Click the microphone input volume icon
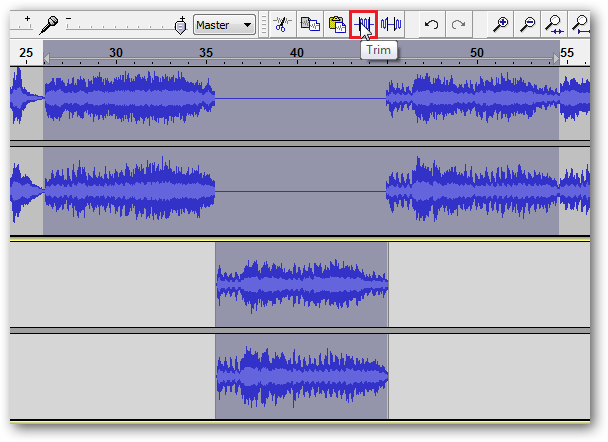Viewport: 608px width, 442px height. tap(47, 24)
